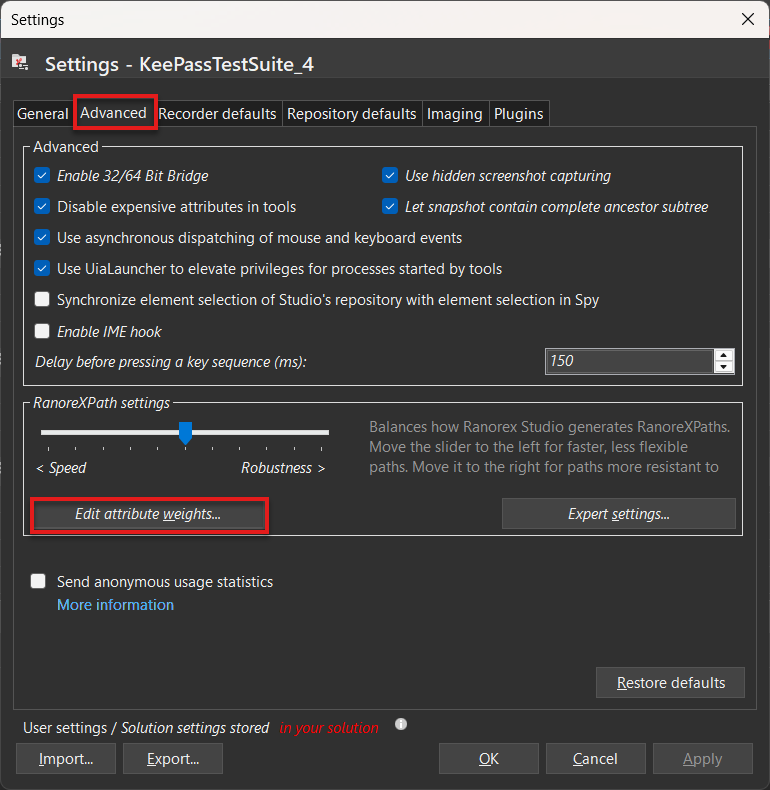Open Expert settings
The width and height of the screenshot is (770, 790).
619,514
